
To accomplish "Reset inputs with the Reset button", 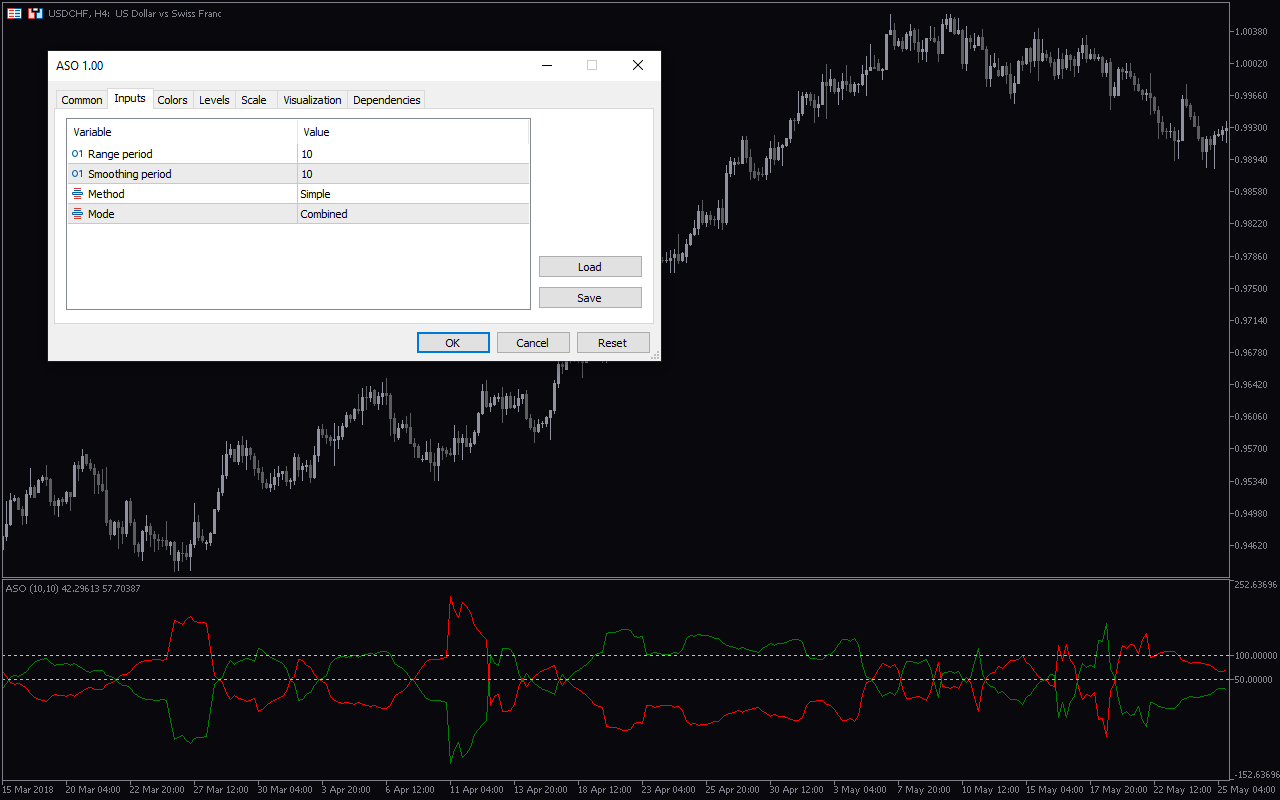I will coord(613,343).
